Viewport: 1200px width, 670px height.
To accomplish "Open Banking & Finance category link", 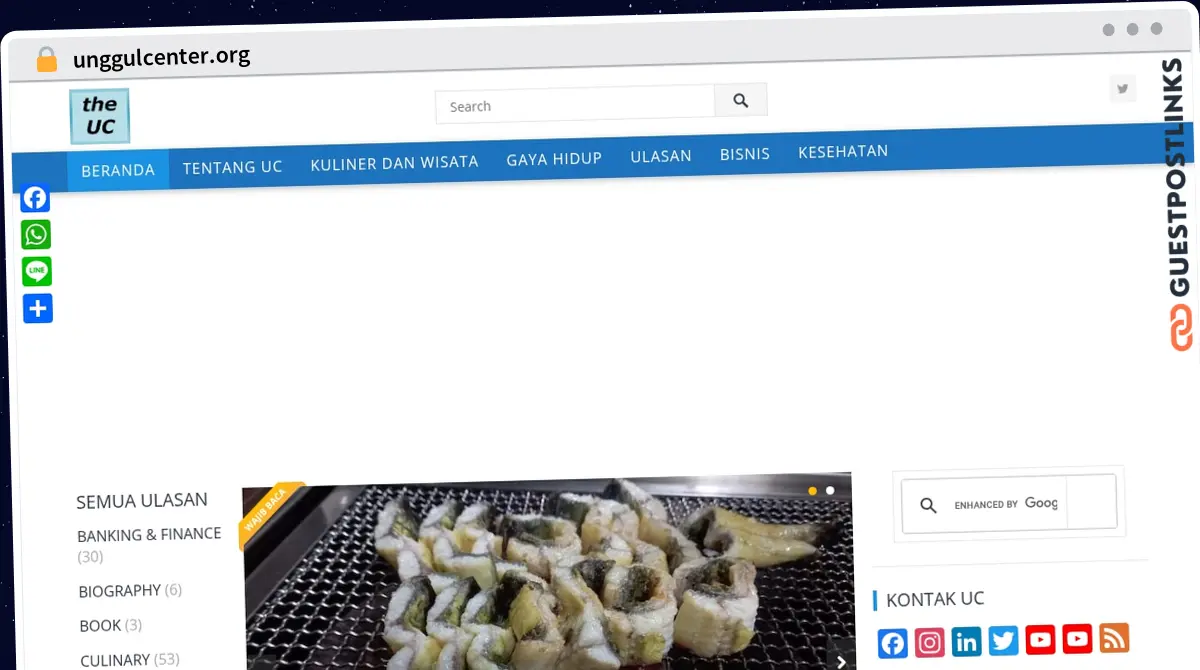I will click(x=149, y=535).
